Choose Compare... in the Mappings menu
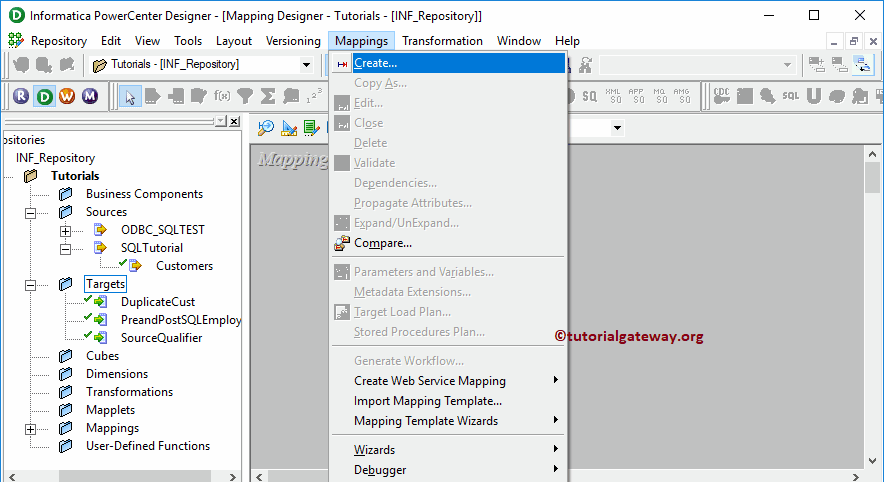This screenshot has height=482, width=884. tap(449, 244)
